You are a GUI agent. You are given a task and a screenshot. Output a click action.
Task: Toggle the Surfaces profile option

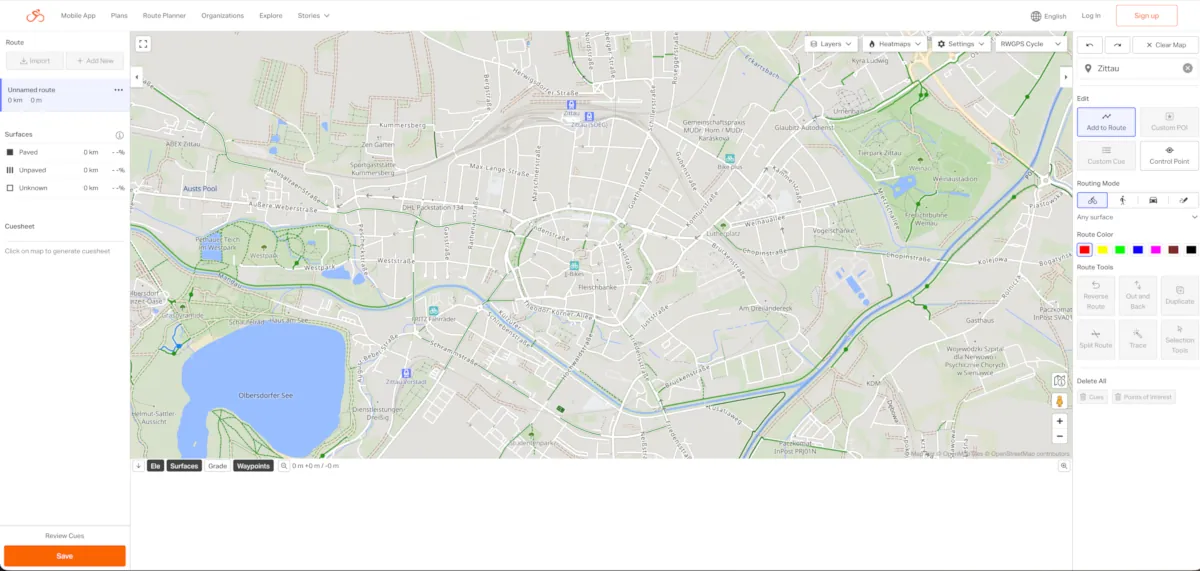(x=184, y=466)
